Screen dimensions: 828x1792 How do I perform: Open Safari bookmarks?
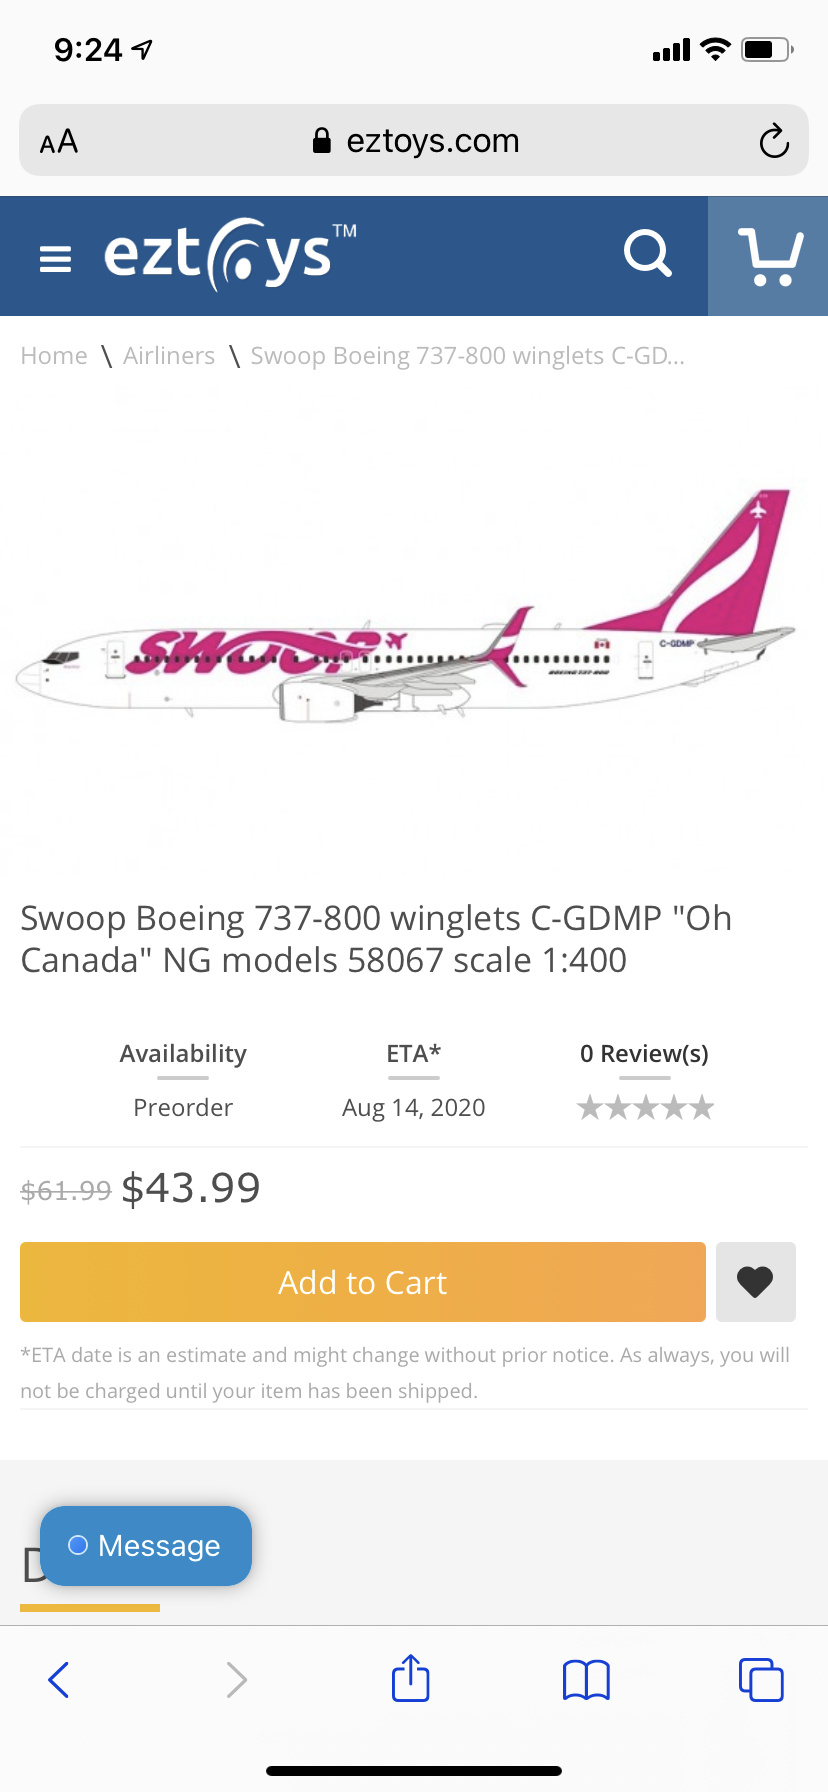pyautogui.click(x=586, y=1680)
